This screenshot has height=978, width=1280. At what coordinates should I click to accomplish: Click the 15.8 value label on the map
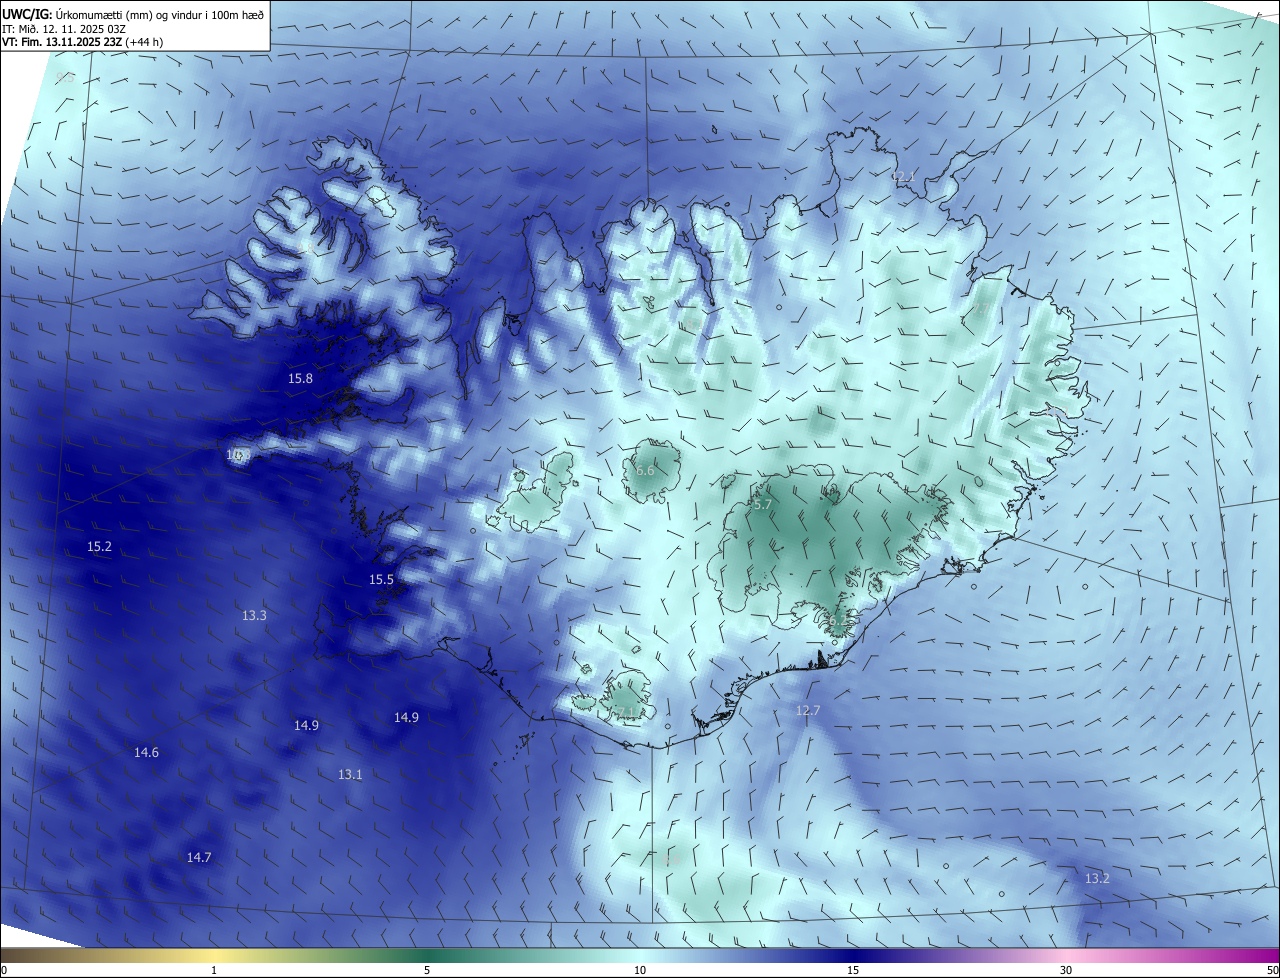300,379
